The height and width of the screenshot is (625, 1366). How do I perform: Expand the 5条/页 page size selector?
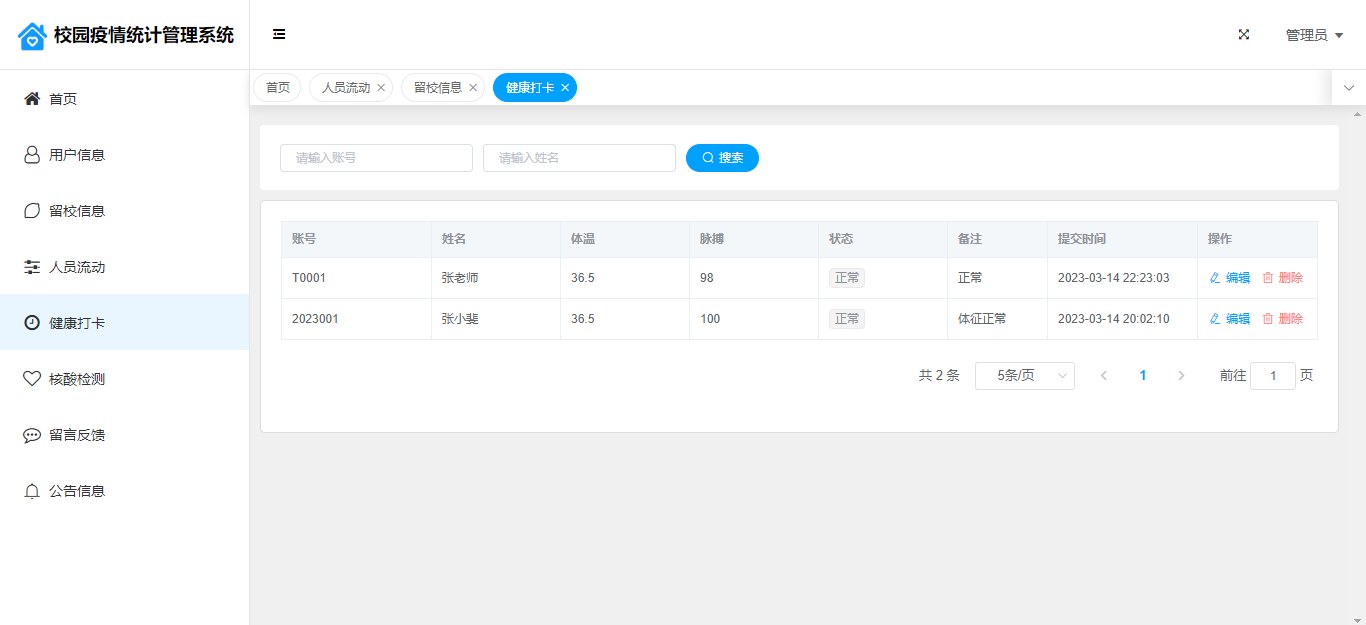click(1024, 376)
